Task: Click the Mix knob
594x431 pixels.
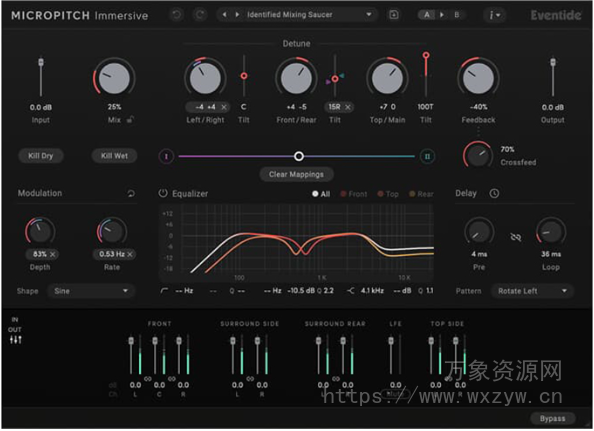Action: tap(114, 78)
